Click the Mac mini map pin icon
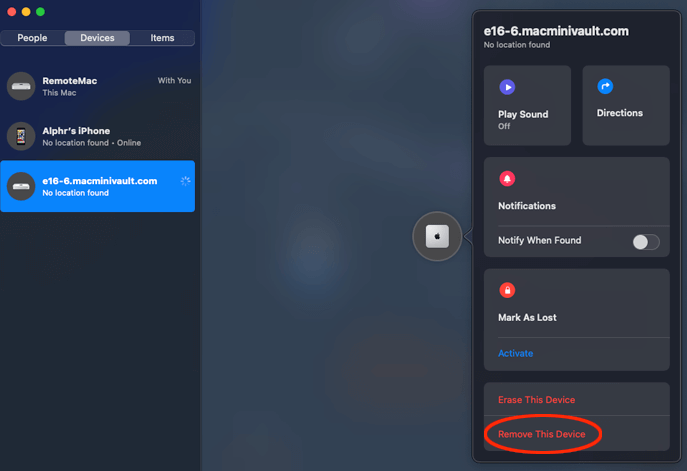This screenshot has width=687, height=471. click(437, 236)
